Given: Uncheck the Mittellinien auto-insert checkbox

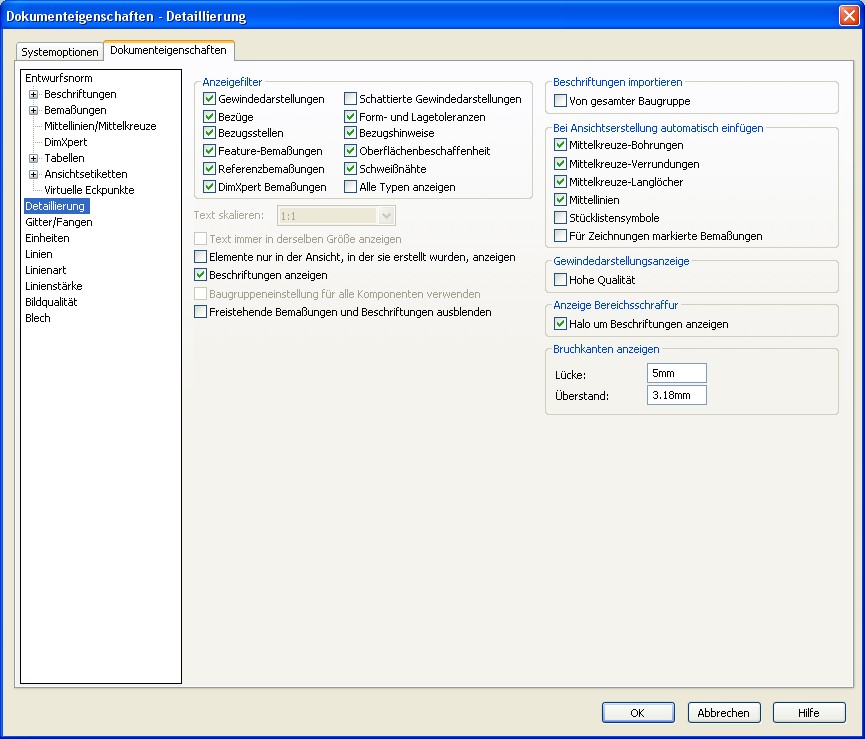Looking at the screenshot, I should pos(560,199).
